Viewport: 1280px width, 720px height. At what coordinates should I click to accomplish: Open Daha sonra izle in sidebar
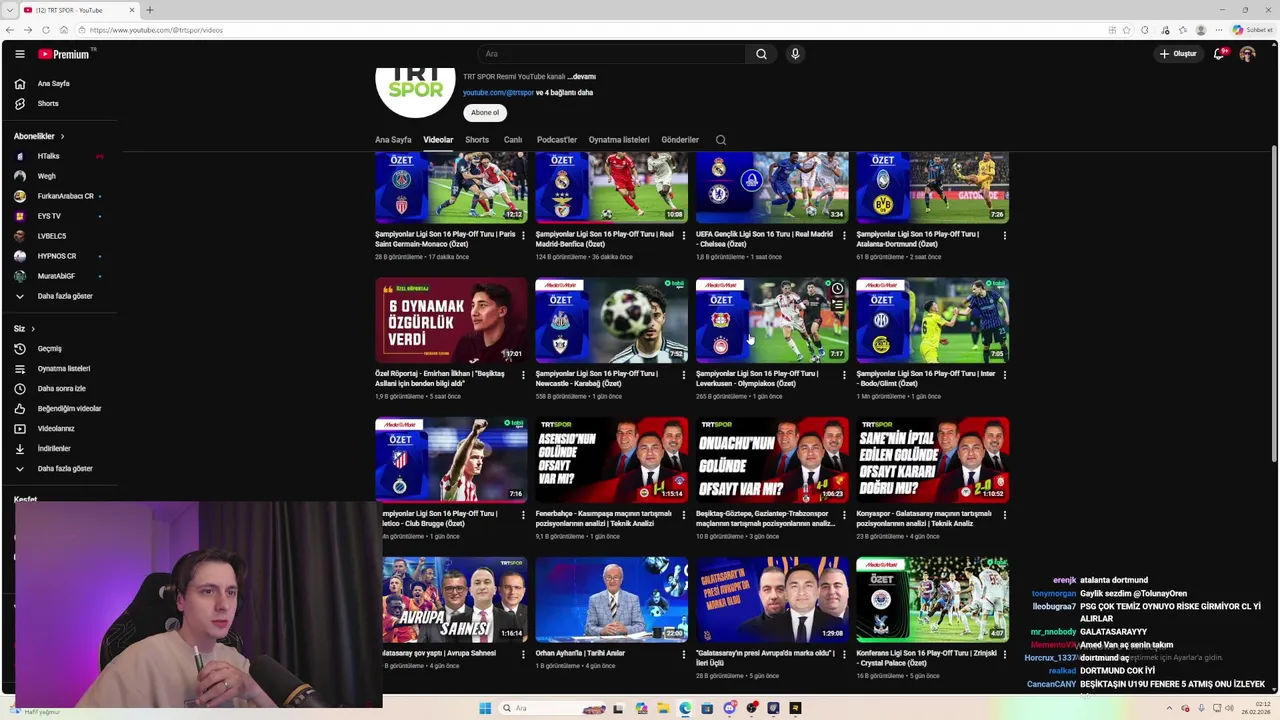(60, 389)
